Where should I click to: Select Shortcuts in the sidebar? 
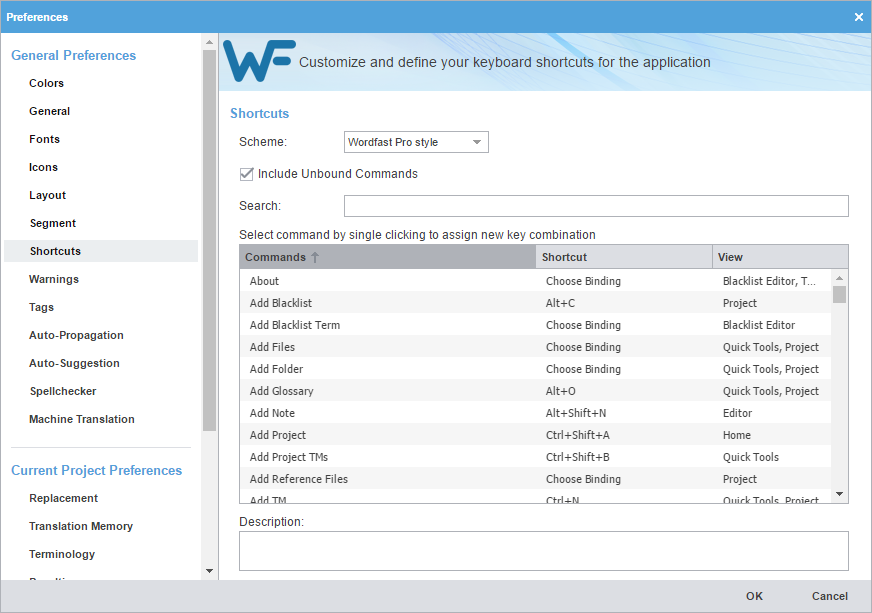click(x=101, y=251)
